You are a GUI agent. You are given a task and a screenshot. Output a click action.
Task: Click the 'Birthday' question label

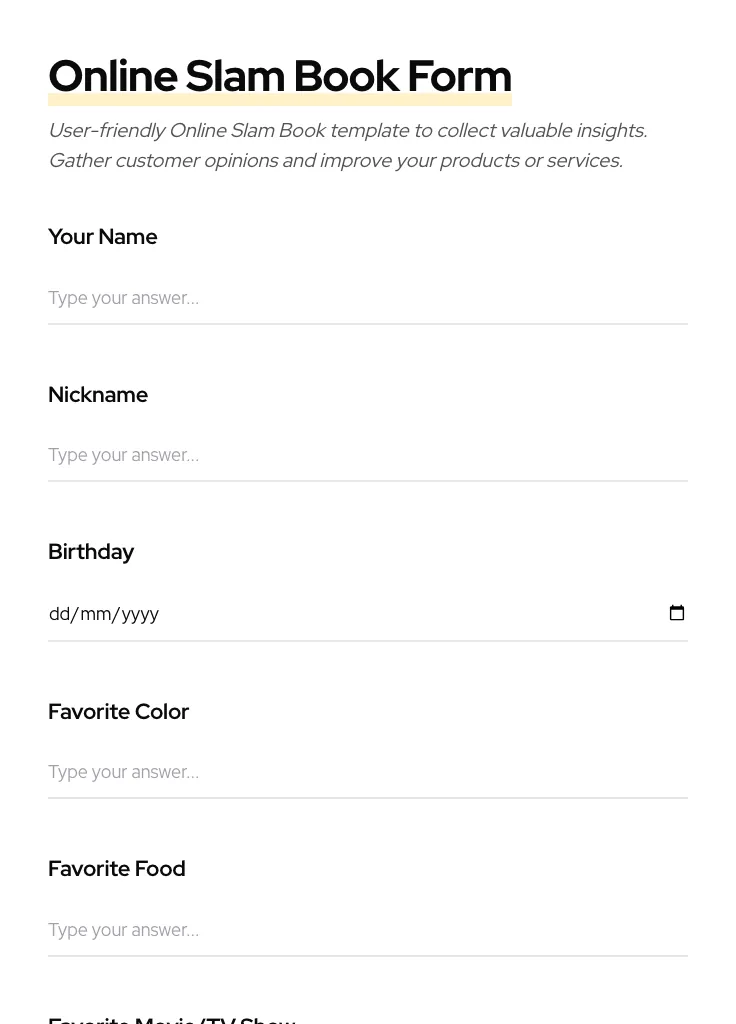[91, 552]
